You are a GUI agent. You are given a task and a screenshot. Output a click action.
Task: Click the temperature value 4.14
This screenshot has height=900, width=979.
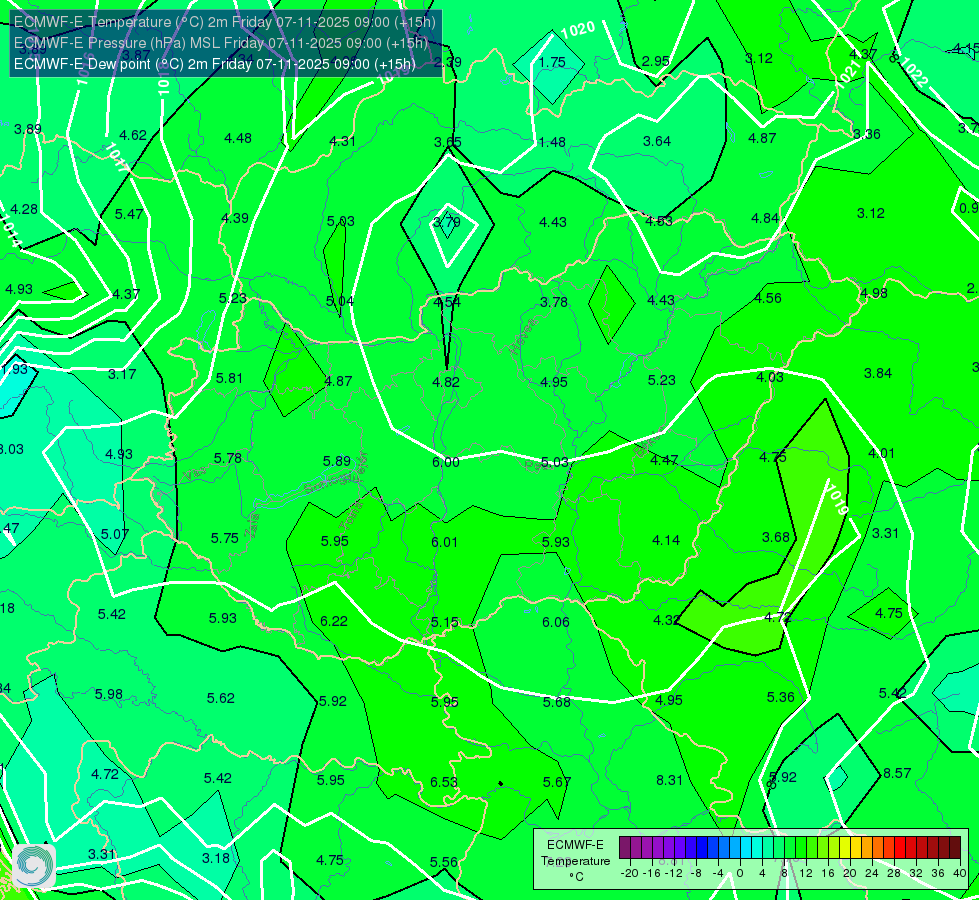(666, 540)
